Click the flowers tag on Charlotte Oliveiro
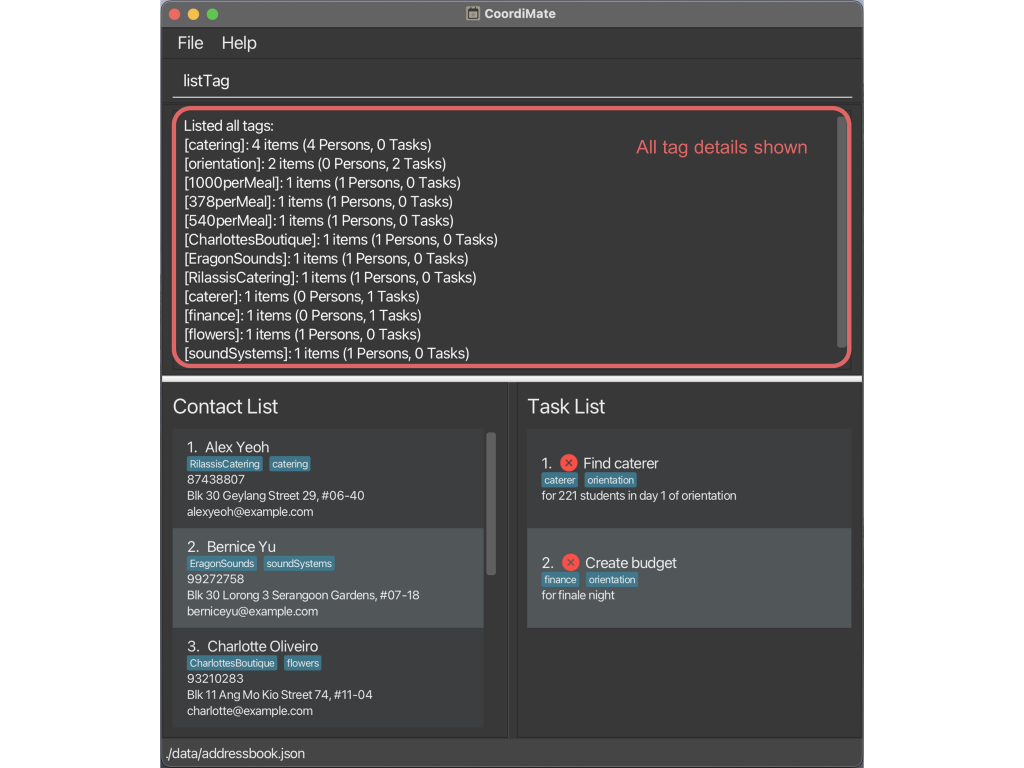This screenshot has width=1024, height=768. click(x=302, y=663)
